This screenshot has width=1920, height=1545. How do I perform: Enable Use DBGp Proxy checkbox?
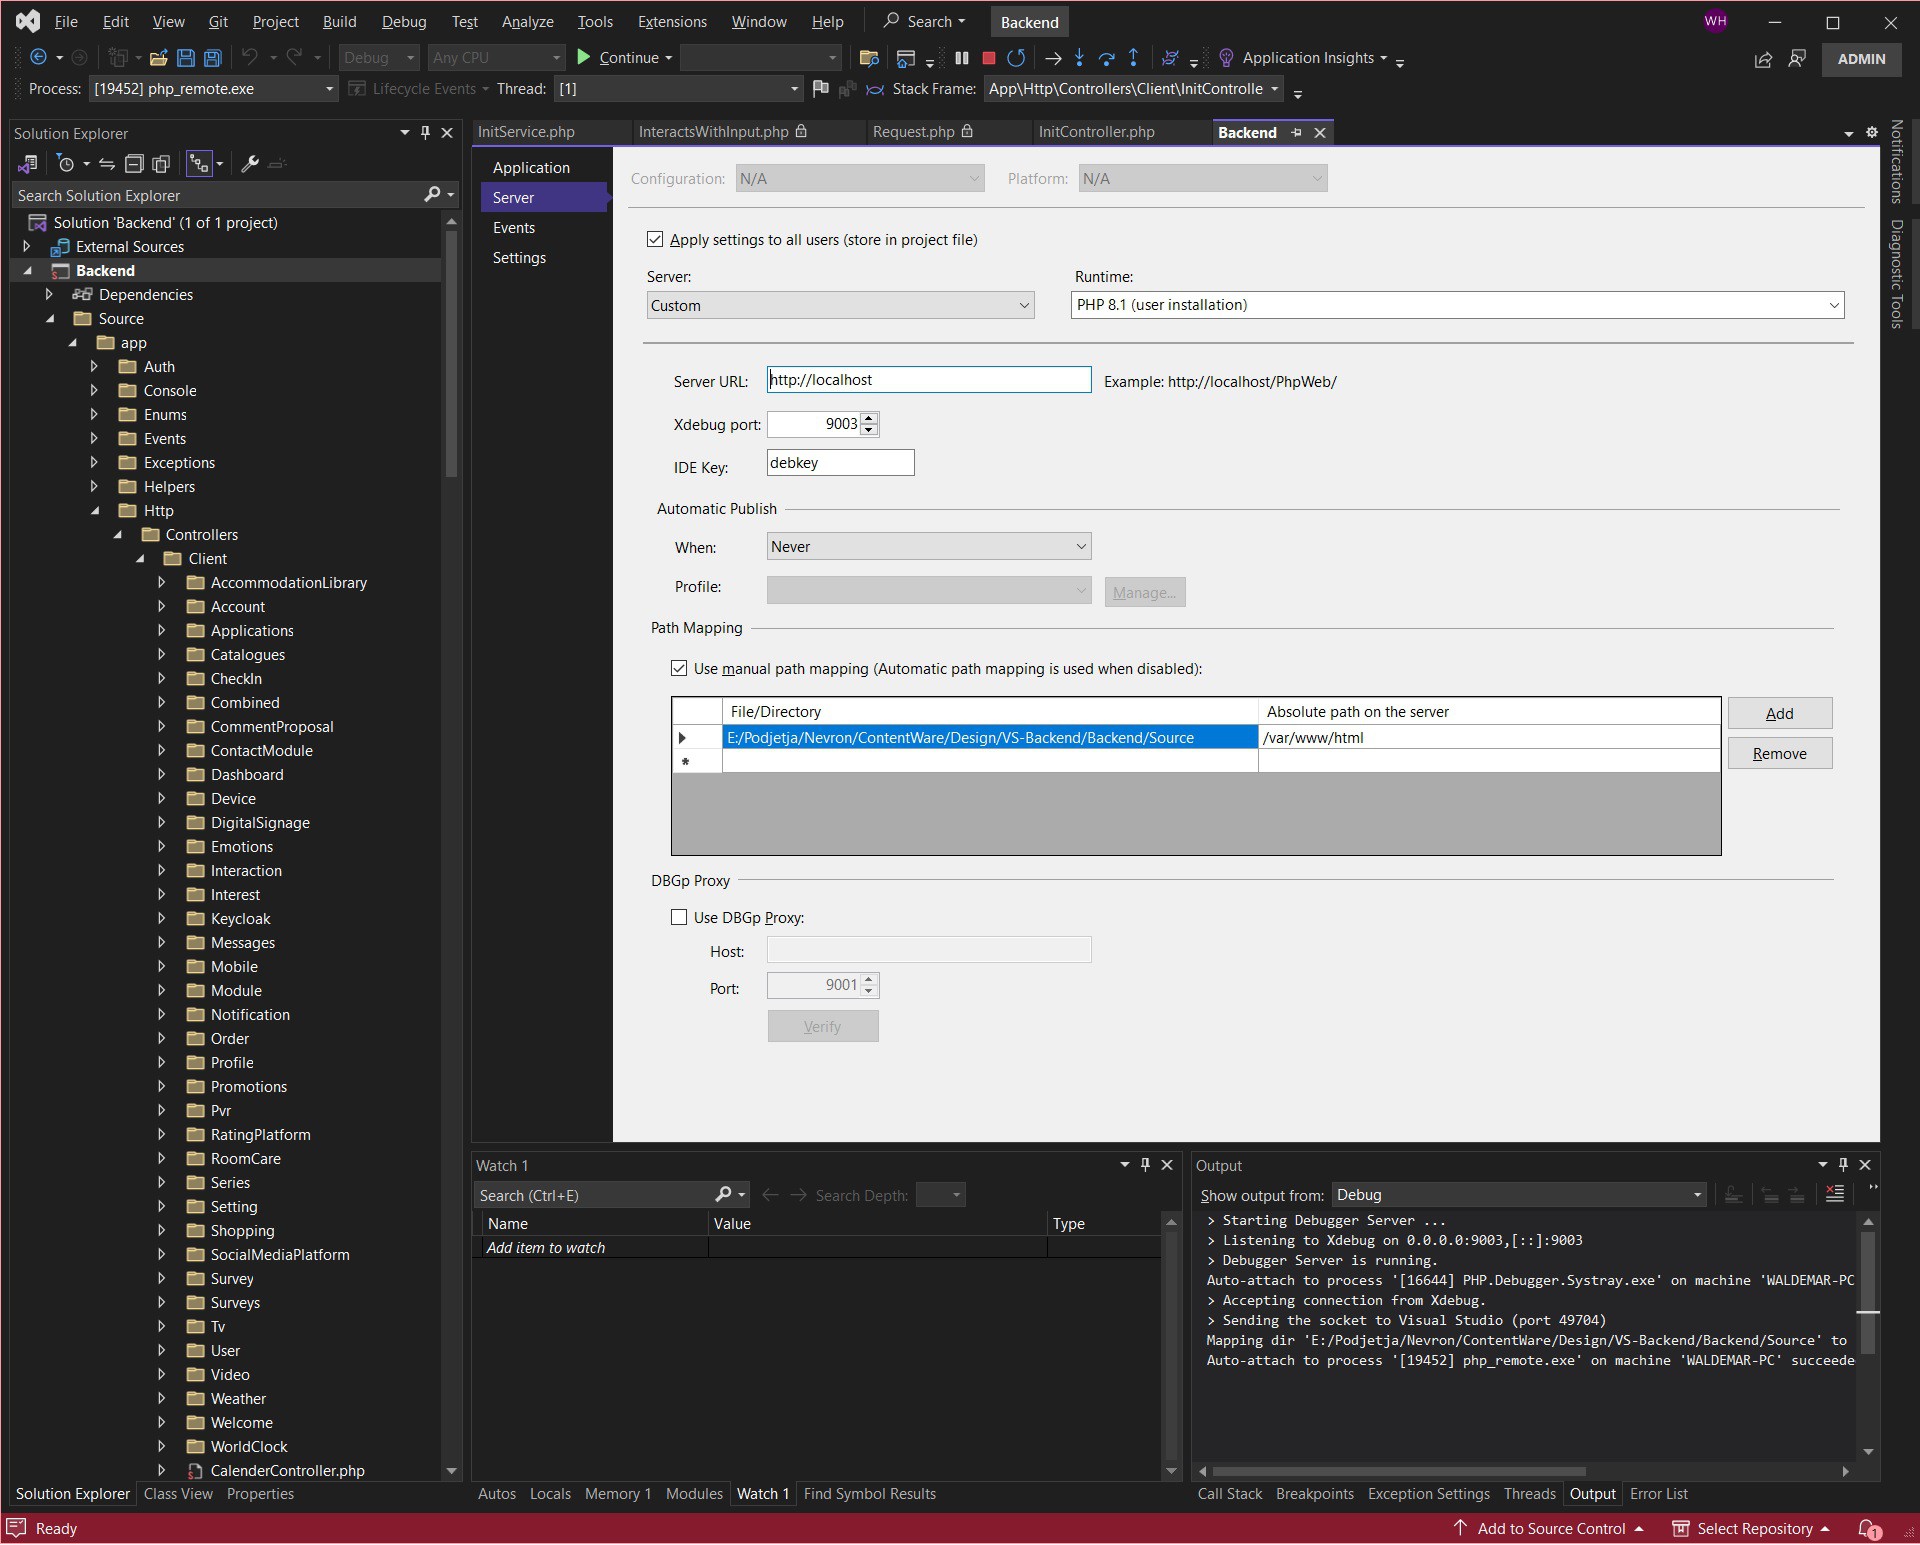[679, 918]
